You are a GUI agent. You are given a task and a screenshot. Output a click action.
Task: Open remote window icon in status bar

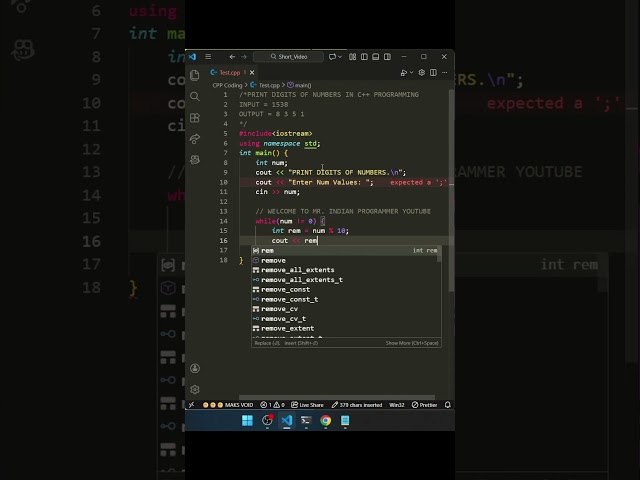pos(192,405)
